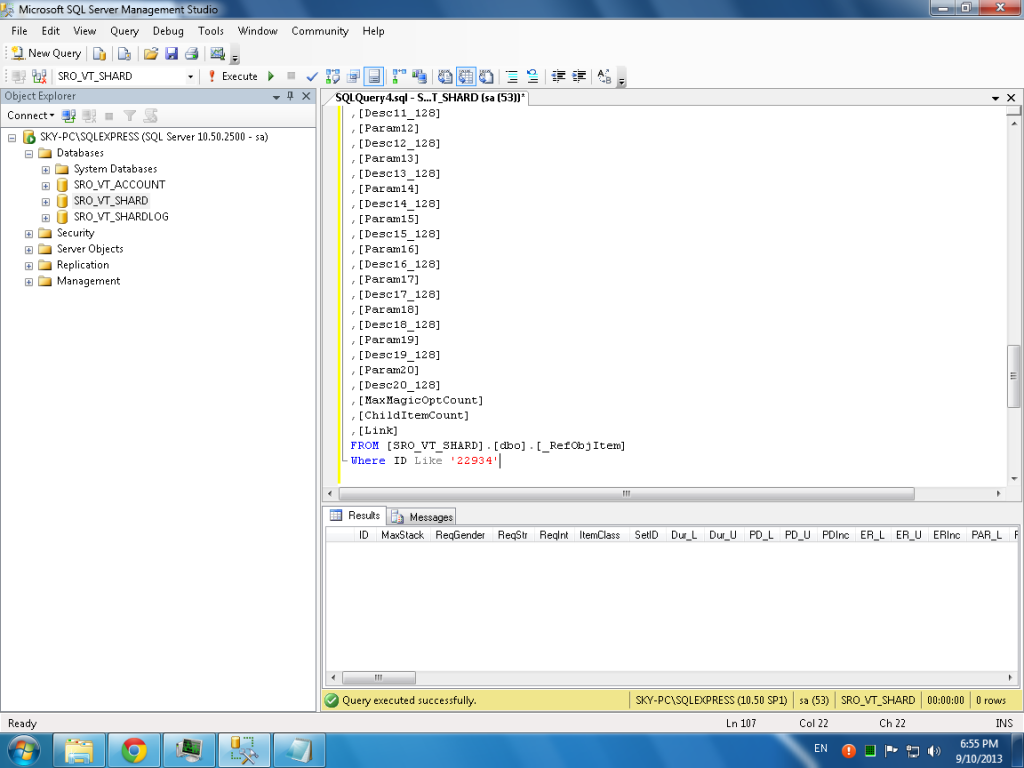Open the Query Options icon
Image resolution: width=1024 pixels, height=768 pixels.
point(353,76)
